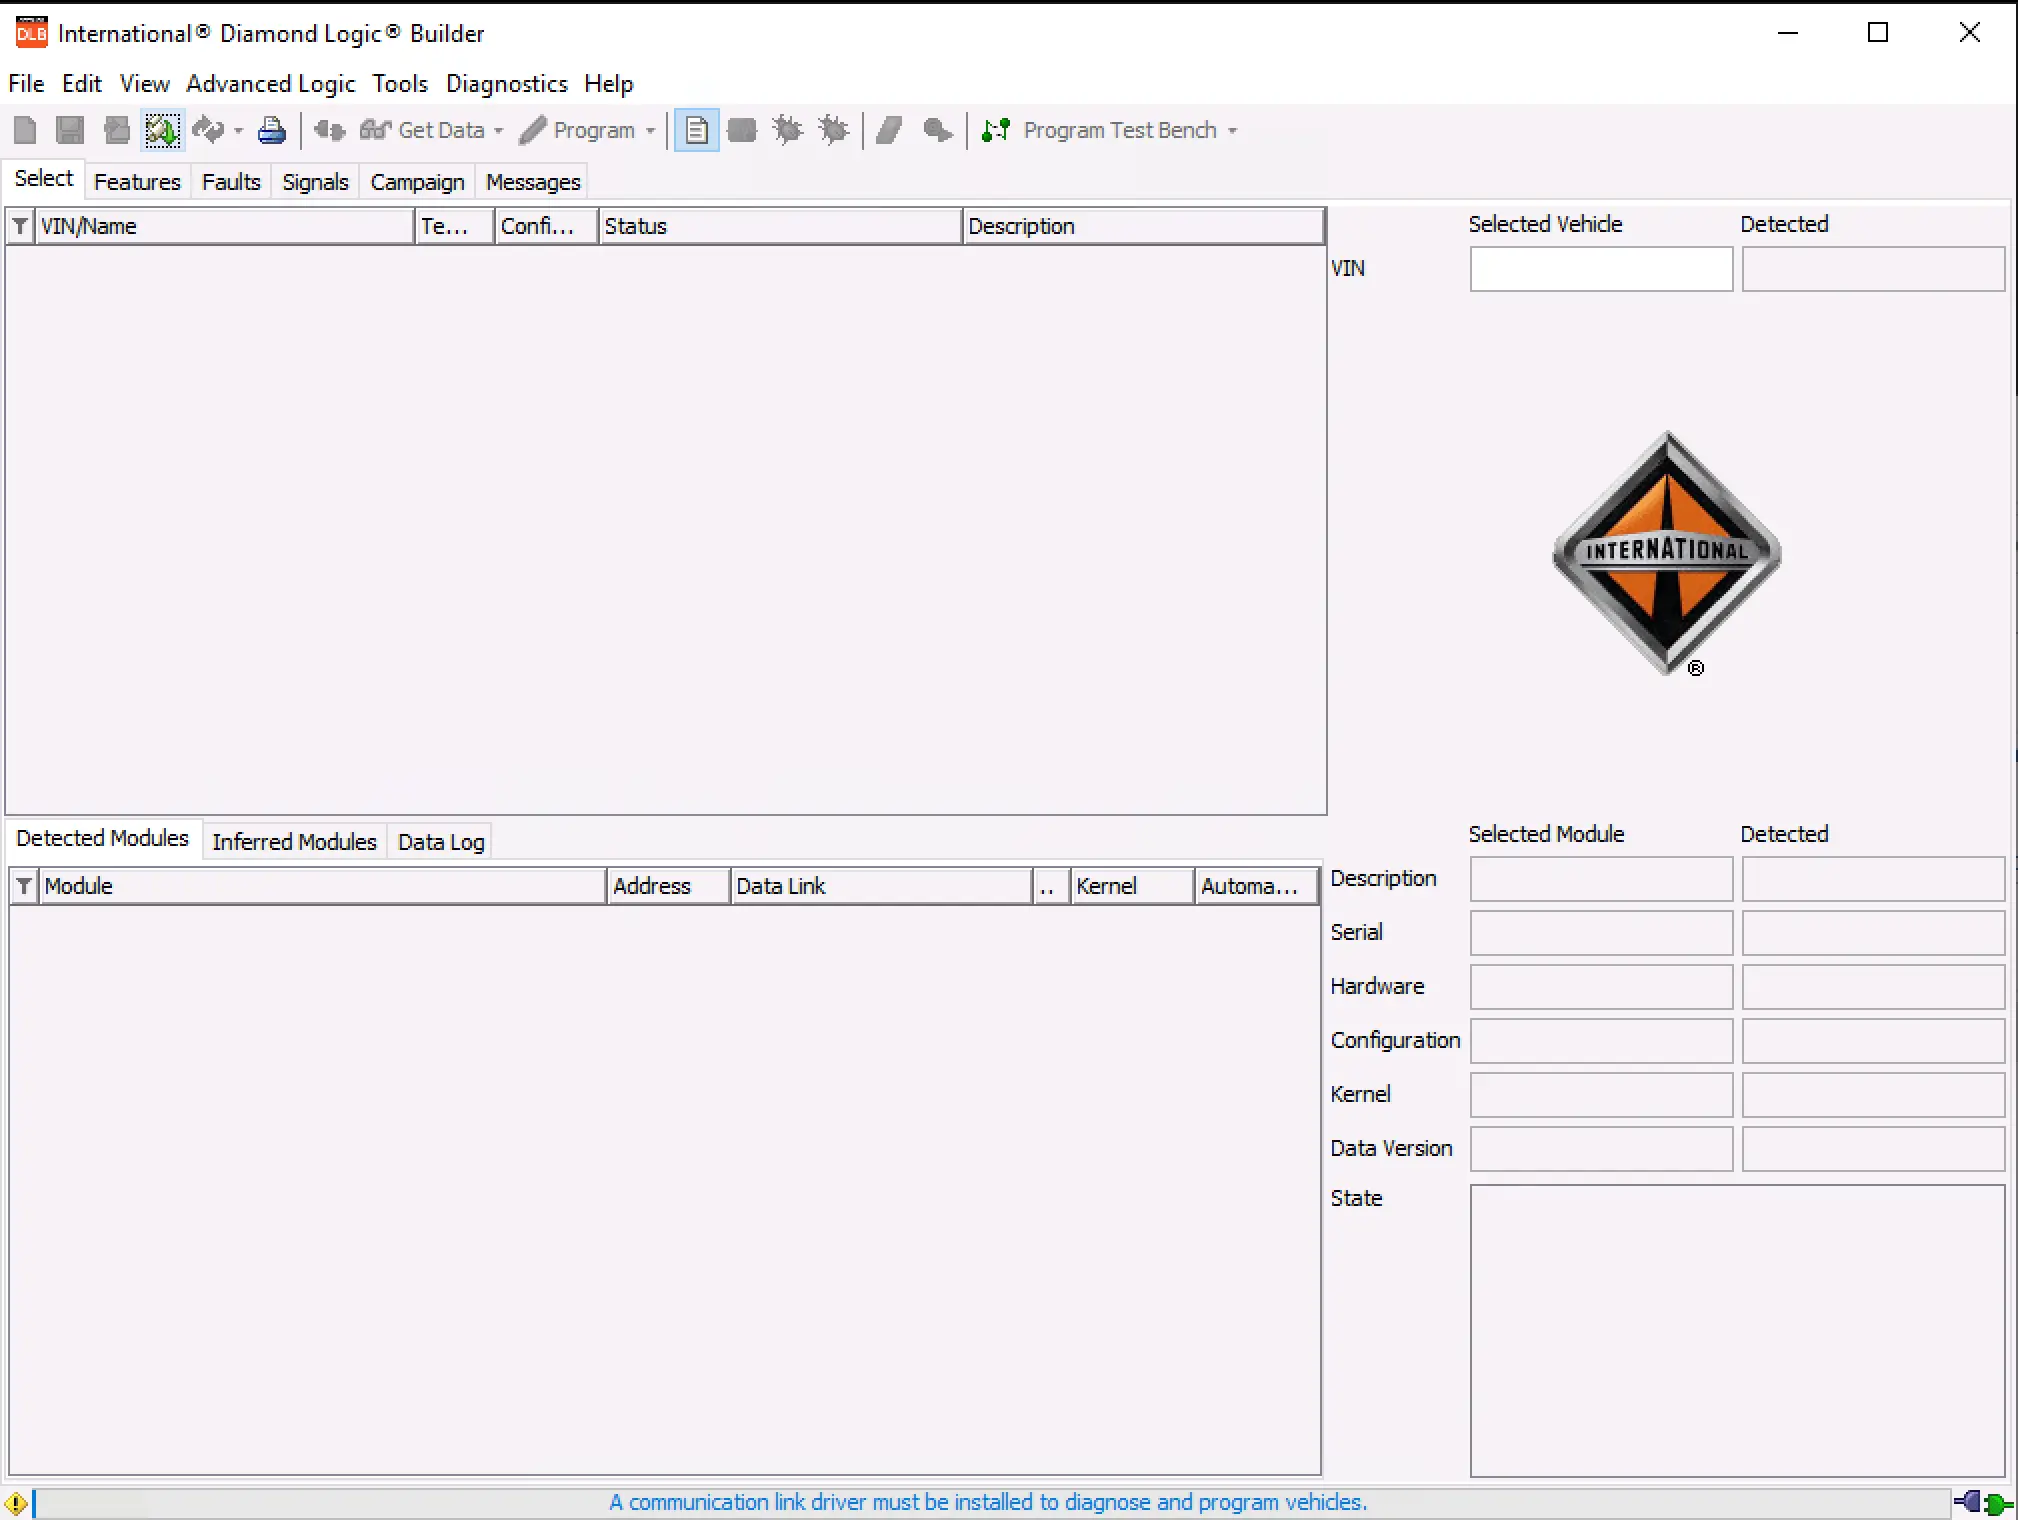The width and height of the screenshot is (2018, 1520).
Task: Open the Program Test Bench dropdown arrow
Action: coord(1232,131)
